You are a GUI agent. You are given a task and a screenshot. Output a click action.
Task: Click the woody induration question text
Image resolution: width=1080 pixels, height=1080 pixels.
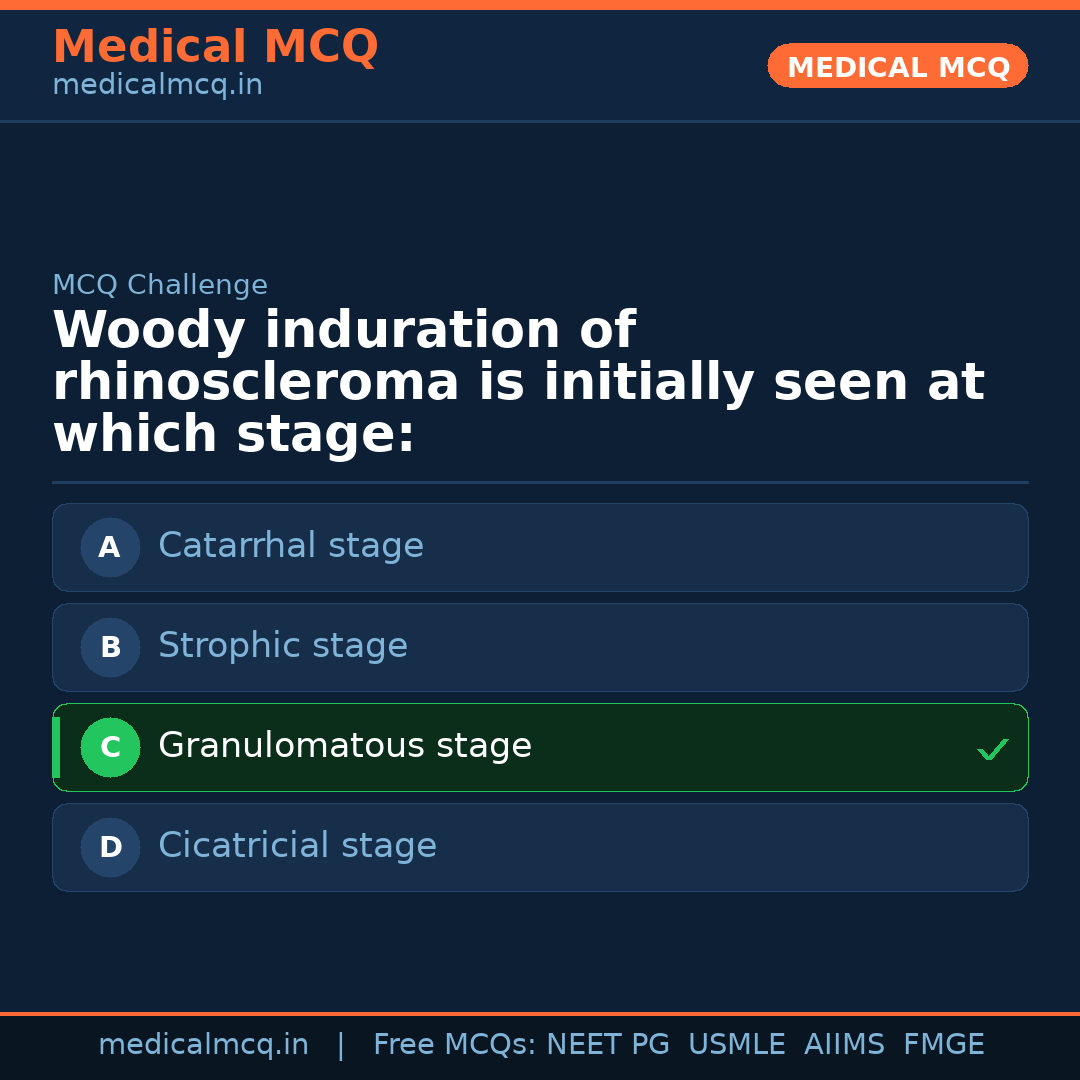518,382
